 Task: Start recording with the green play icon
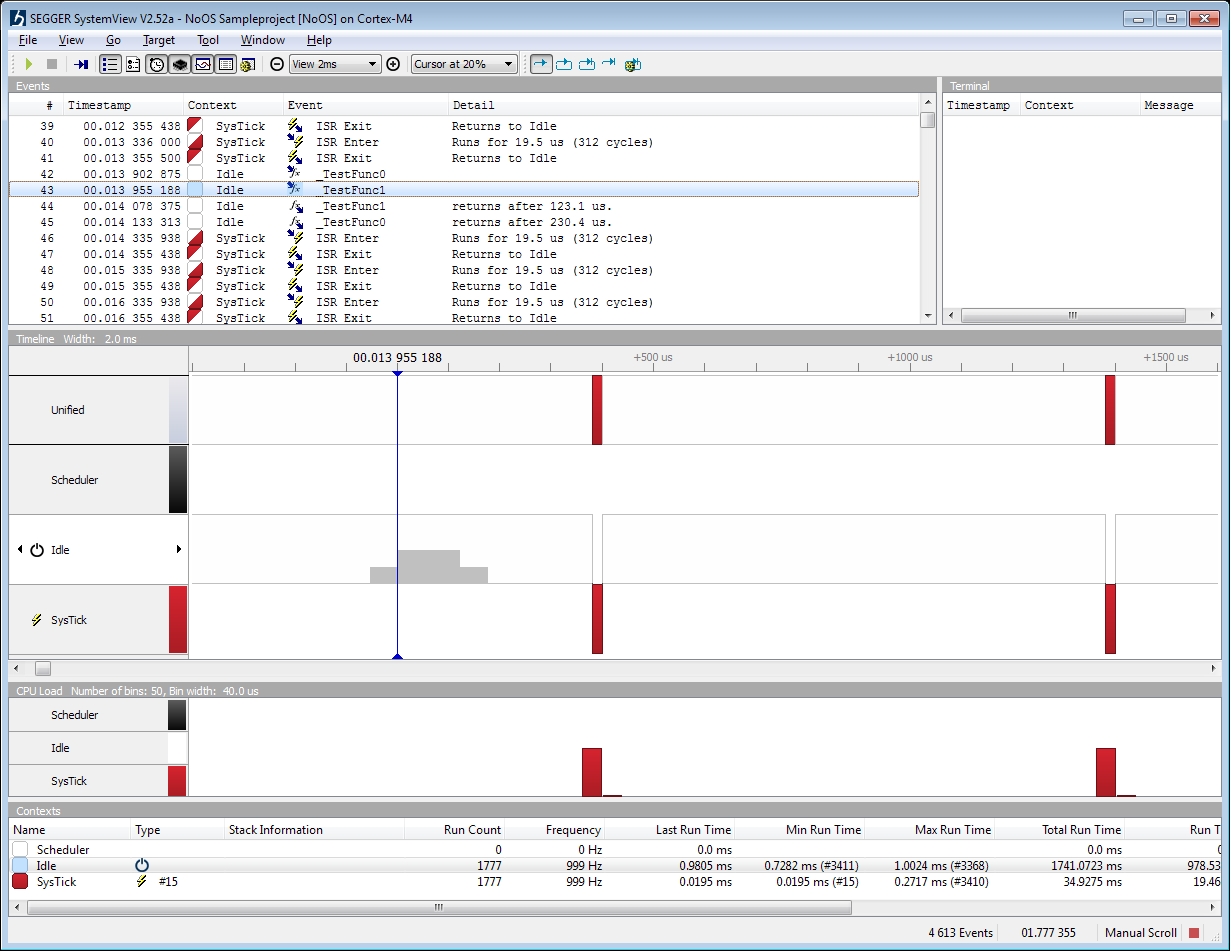(29, 64)
